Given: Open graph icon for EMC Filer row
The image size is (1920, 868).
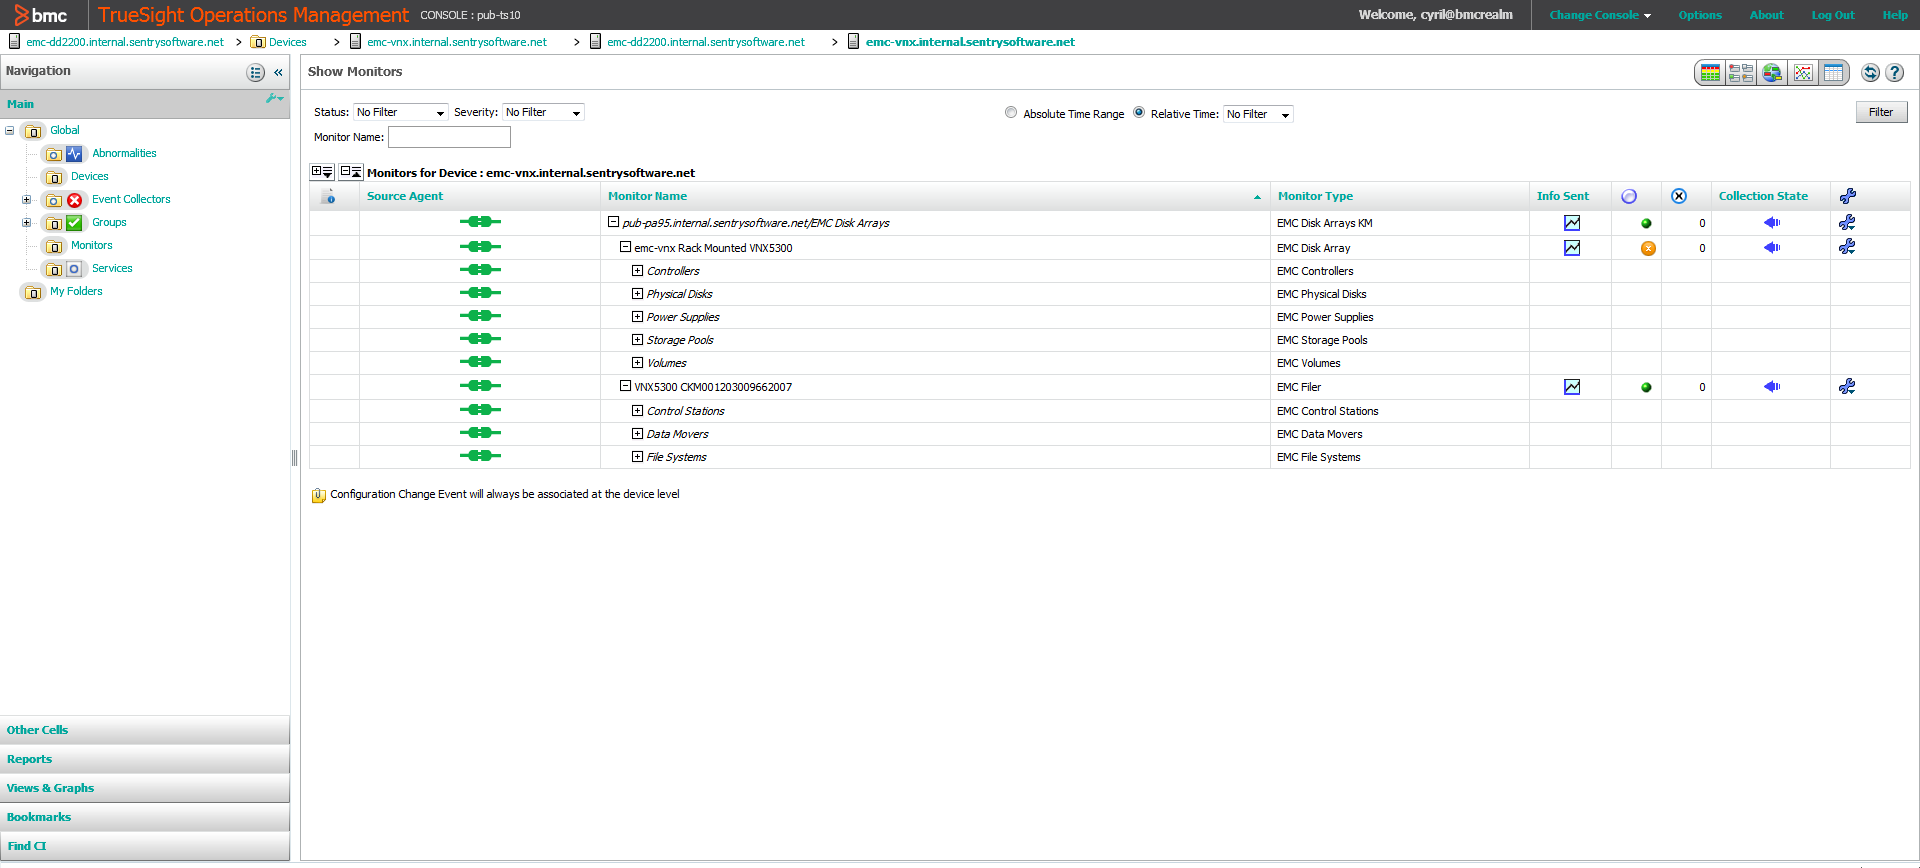Looking at the screenshot, I should click(1572, 387).
